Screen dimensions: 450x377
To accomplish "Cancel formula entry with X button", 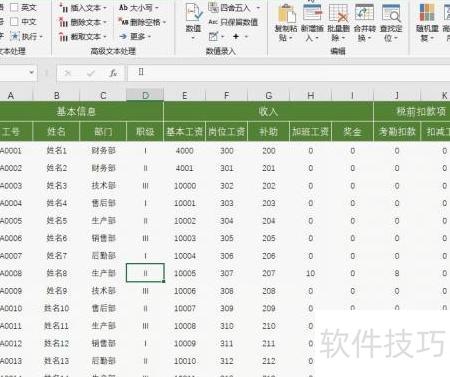I will click(x=68, y=73).
